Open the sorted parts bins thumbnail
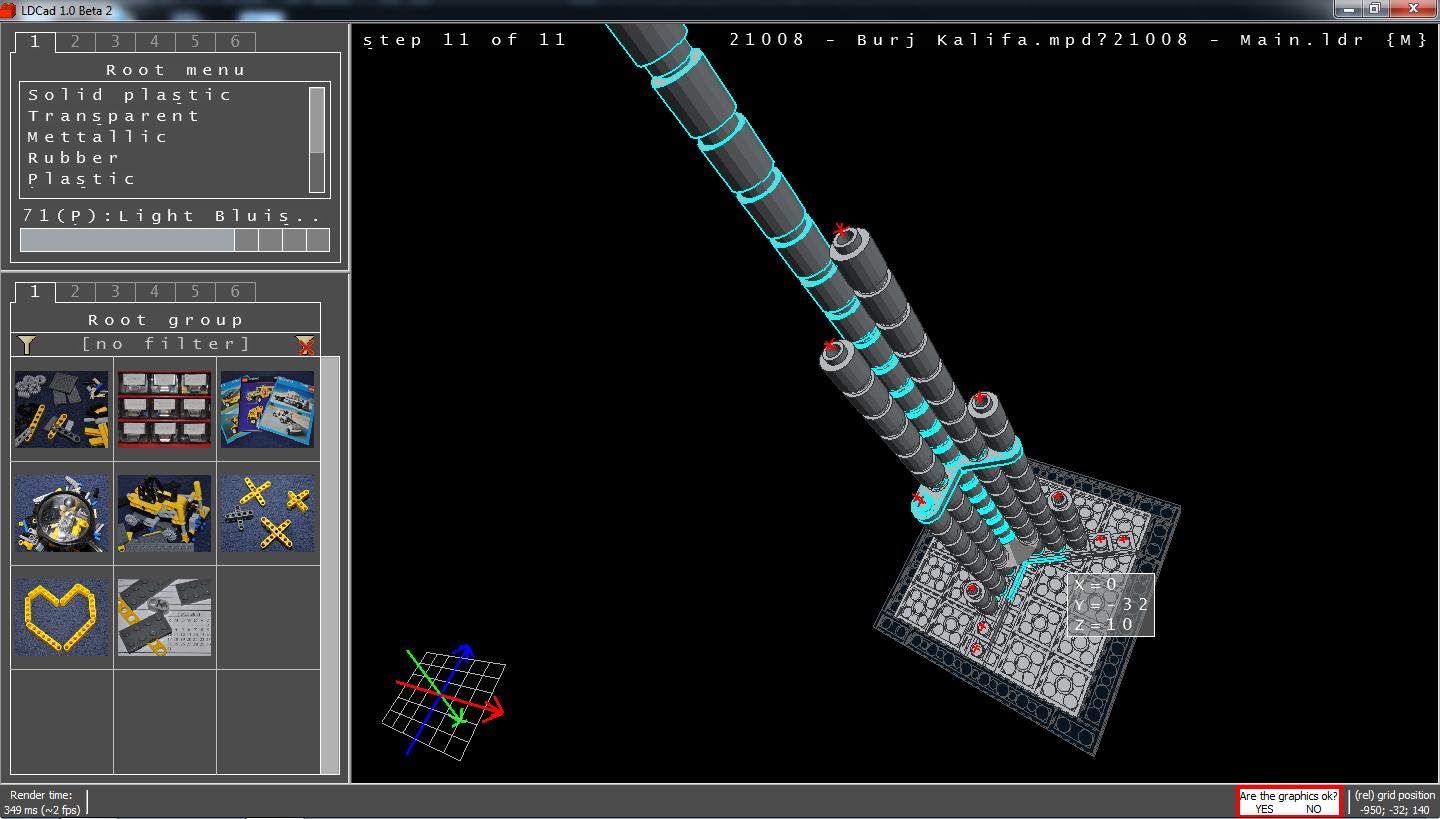 coord(164,409)
